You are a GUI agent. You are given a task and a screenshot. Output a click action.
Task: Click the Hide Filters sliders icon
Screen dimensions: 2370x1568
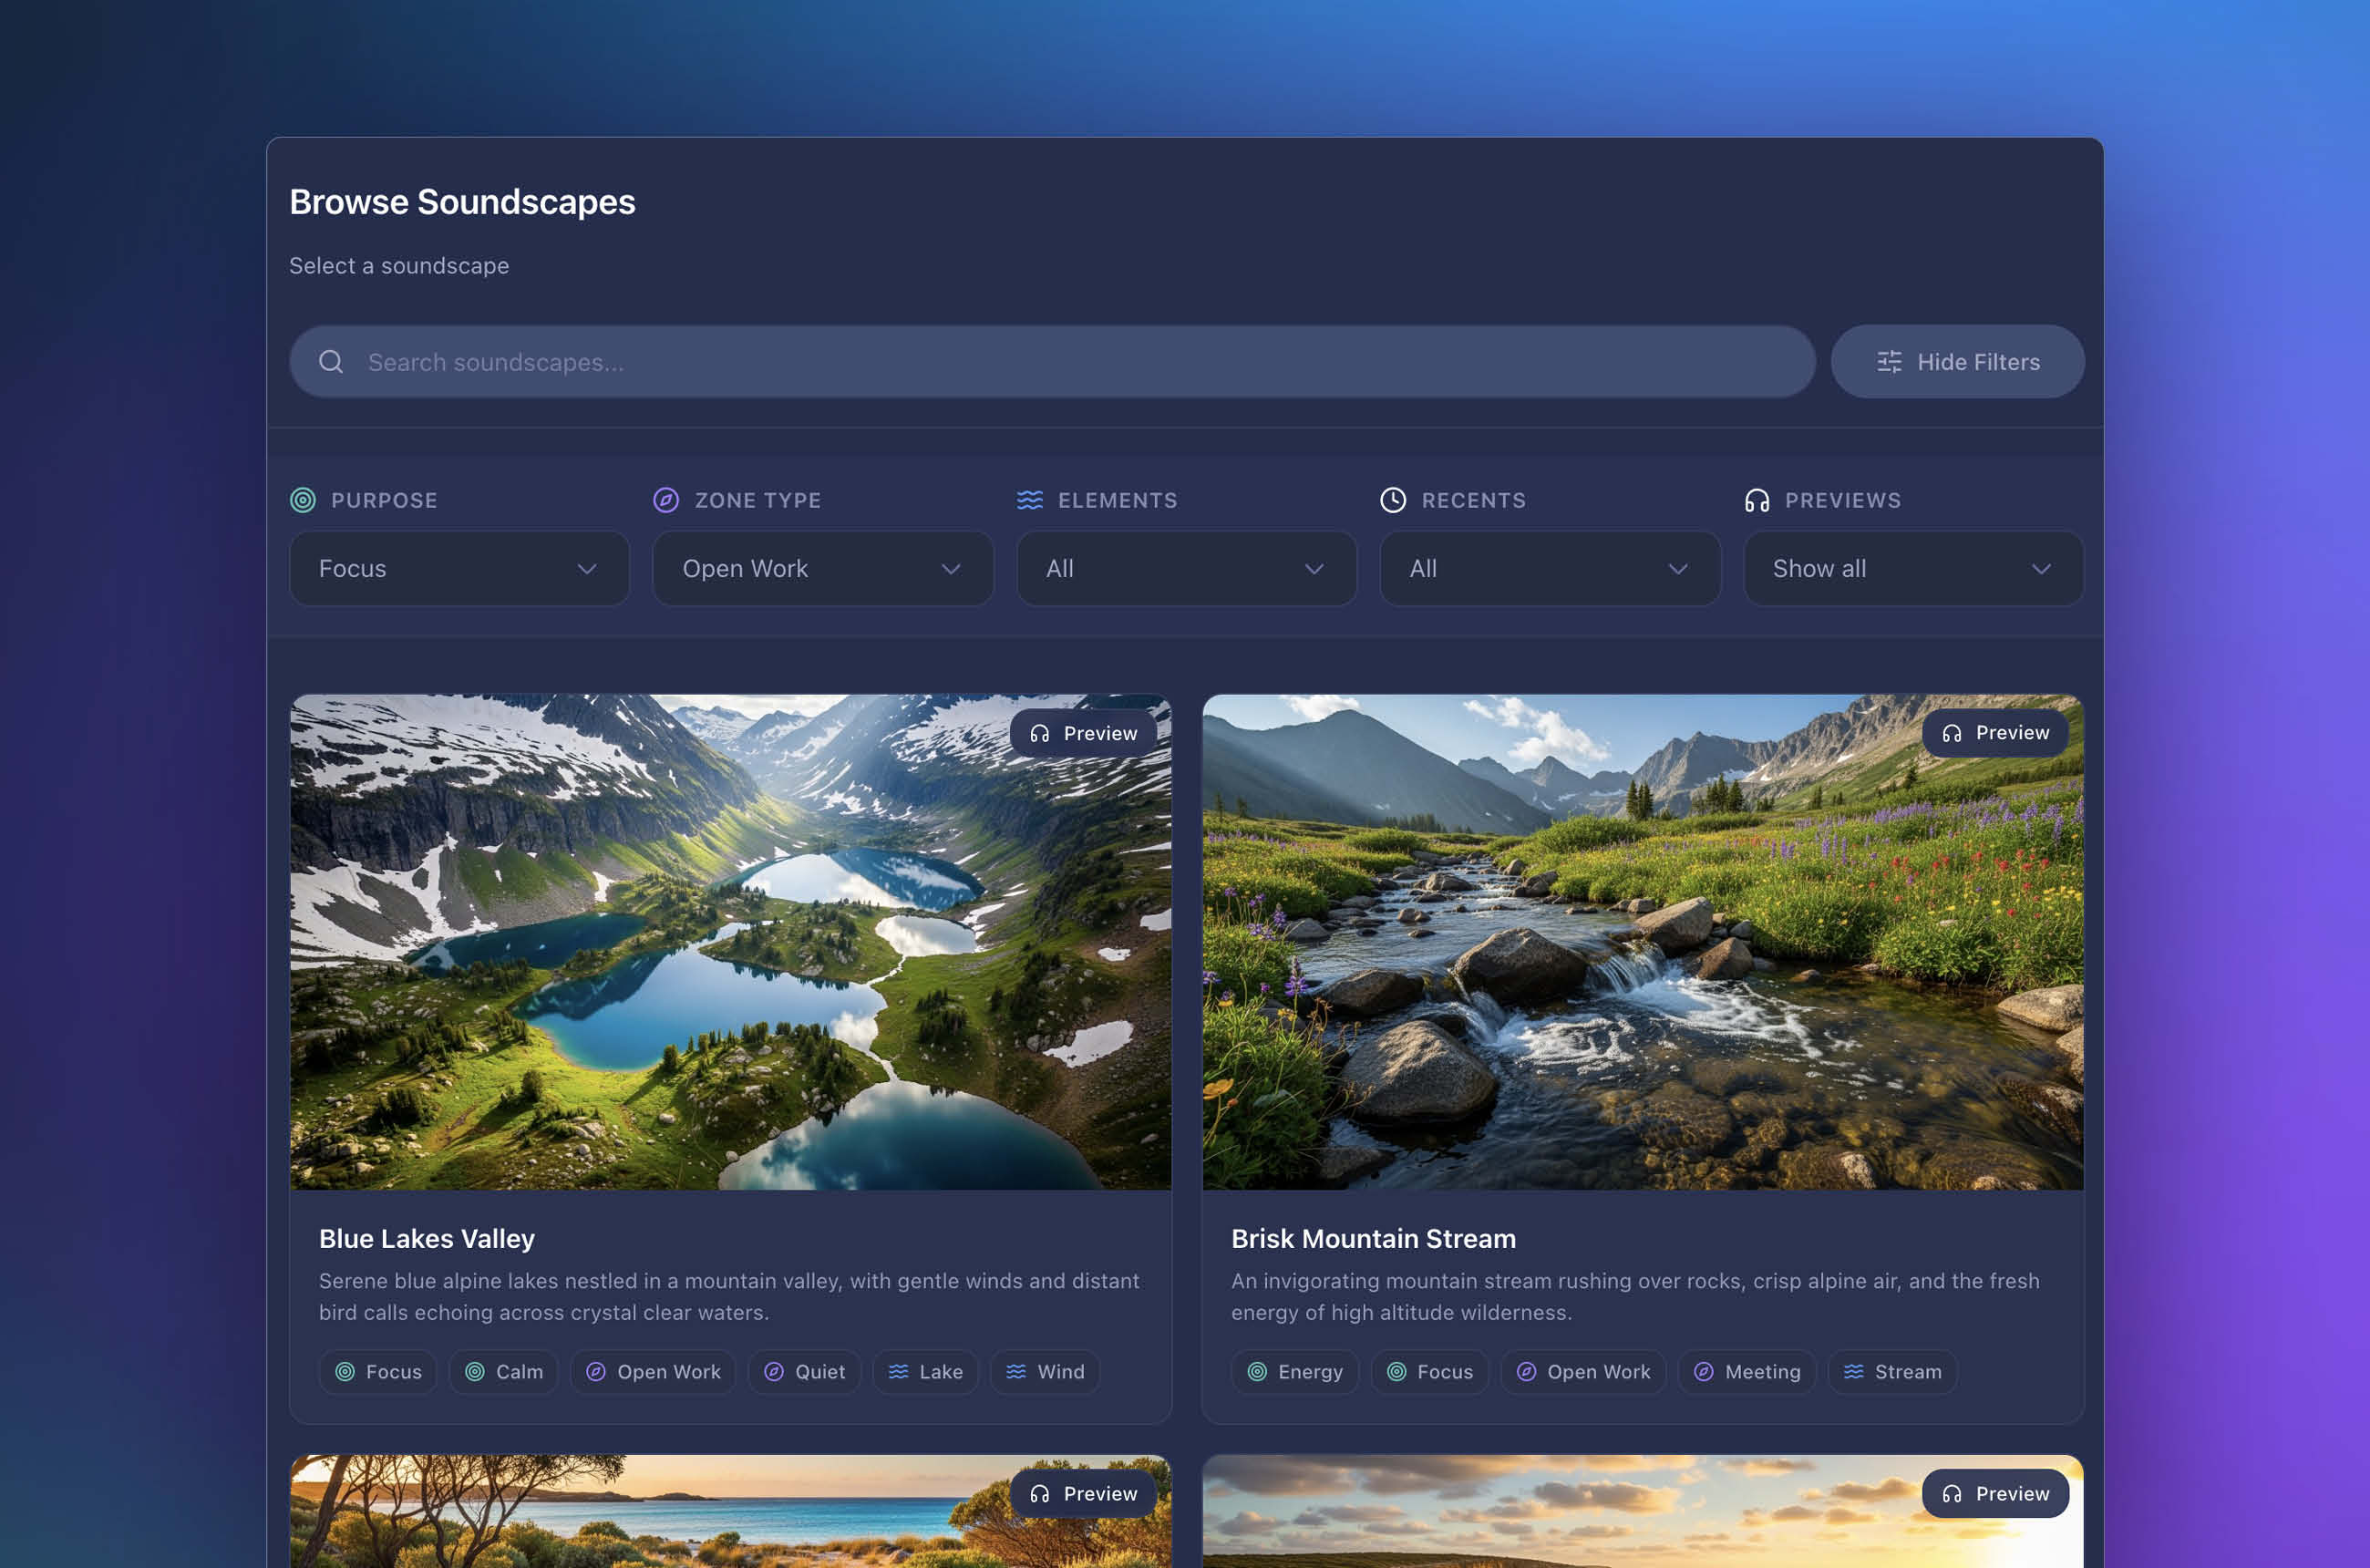pos(1889,362)
